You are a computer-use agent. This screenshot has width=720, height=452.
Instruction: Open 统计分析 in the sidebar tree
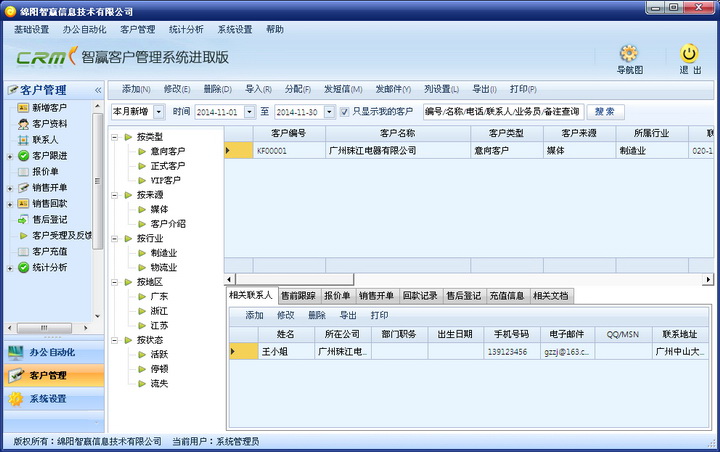click(x=49, y=267)
